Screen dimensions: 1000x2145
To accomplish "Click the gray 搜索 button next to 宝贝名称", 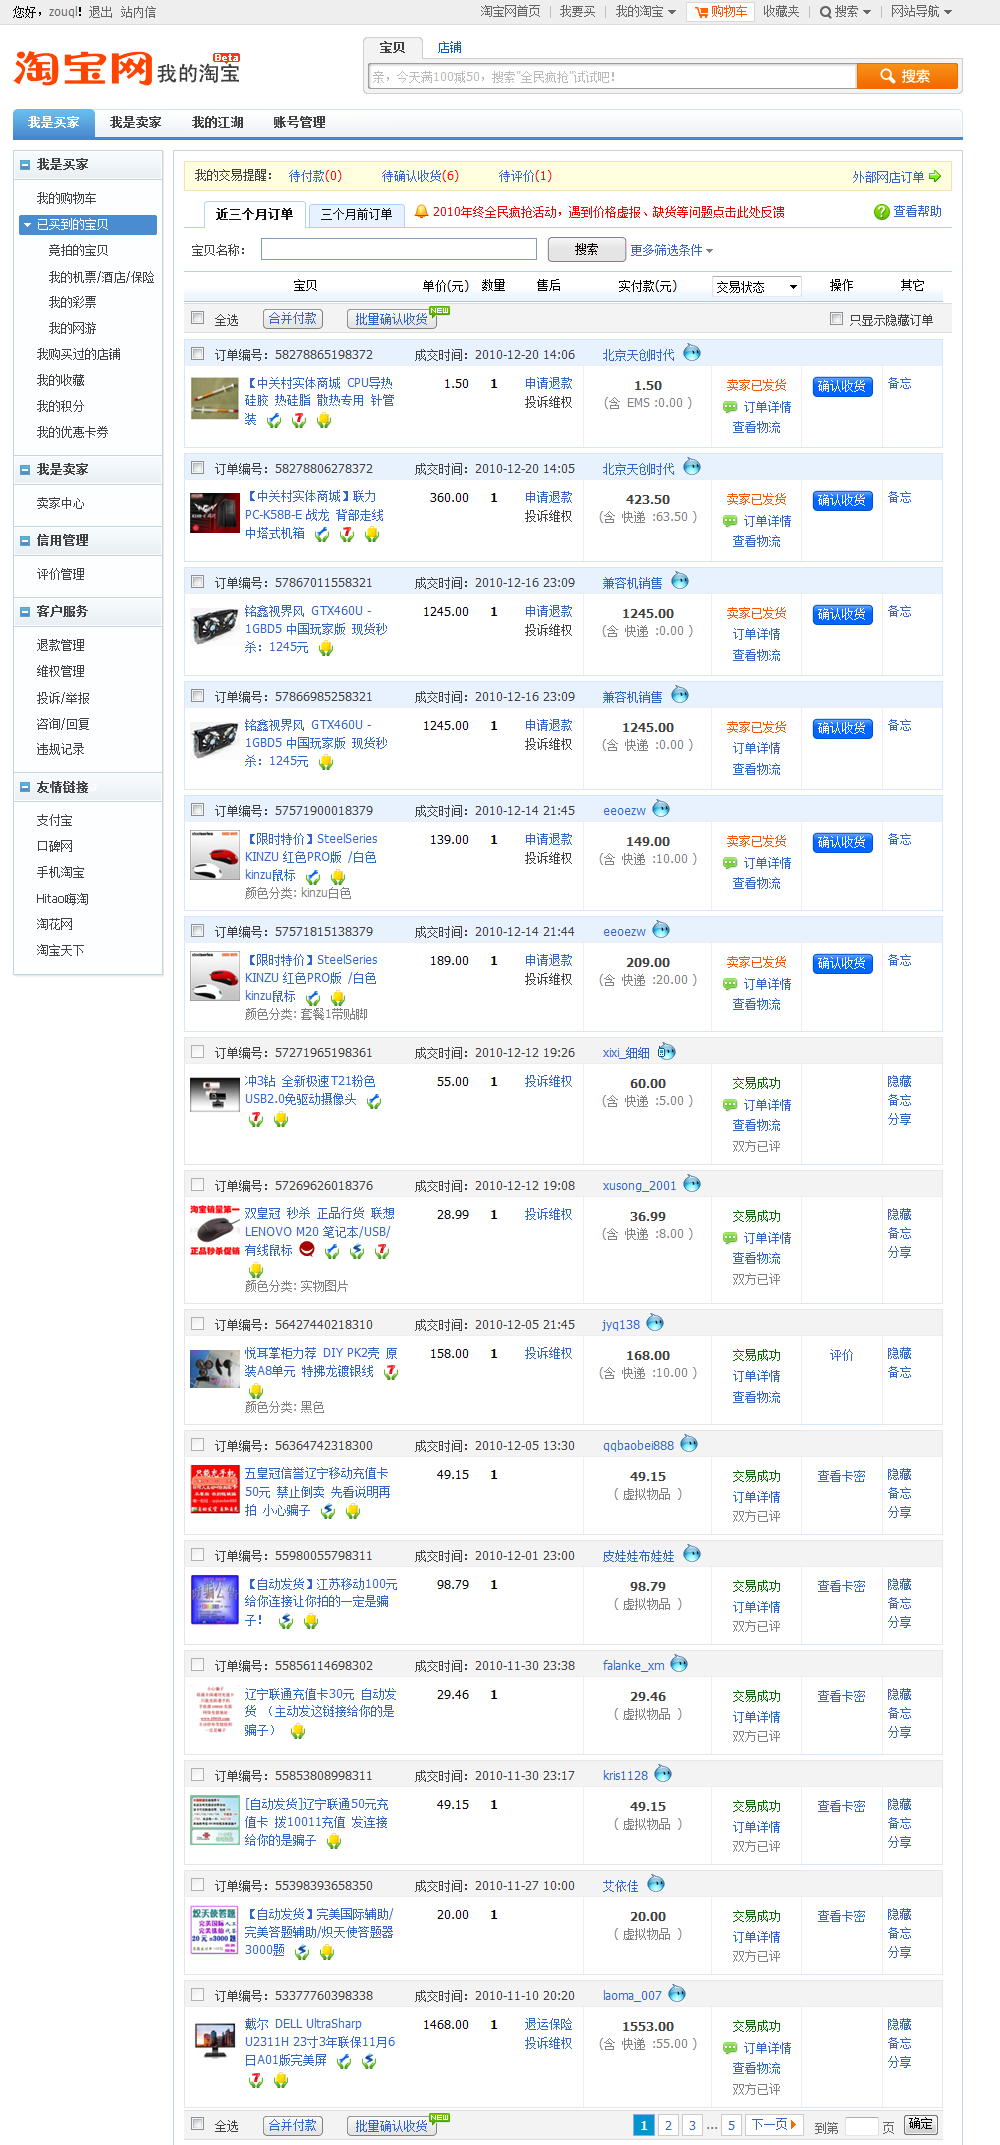I will pyautogui.click(x=587, y=249).
